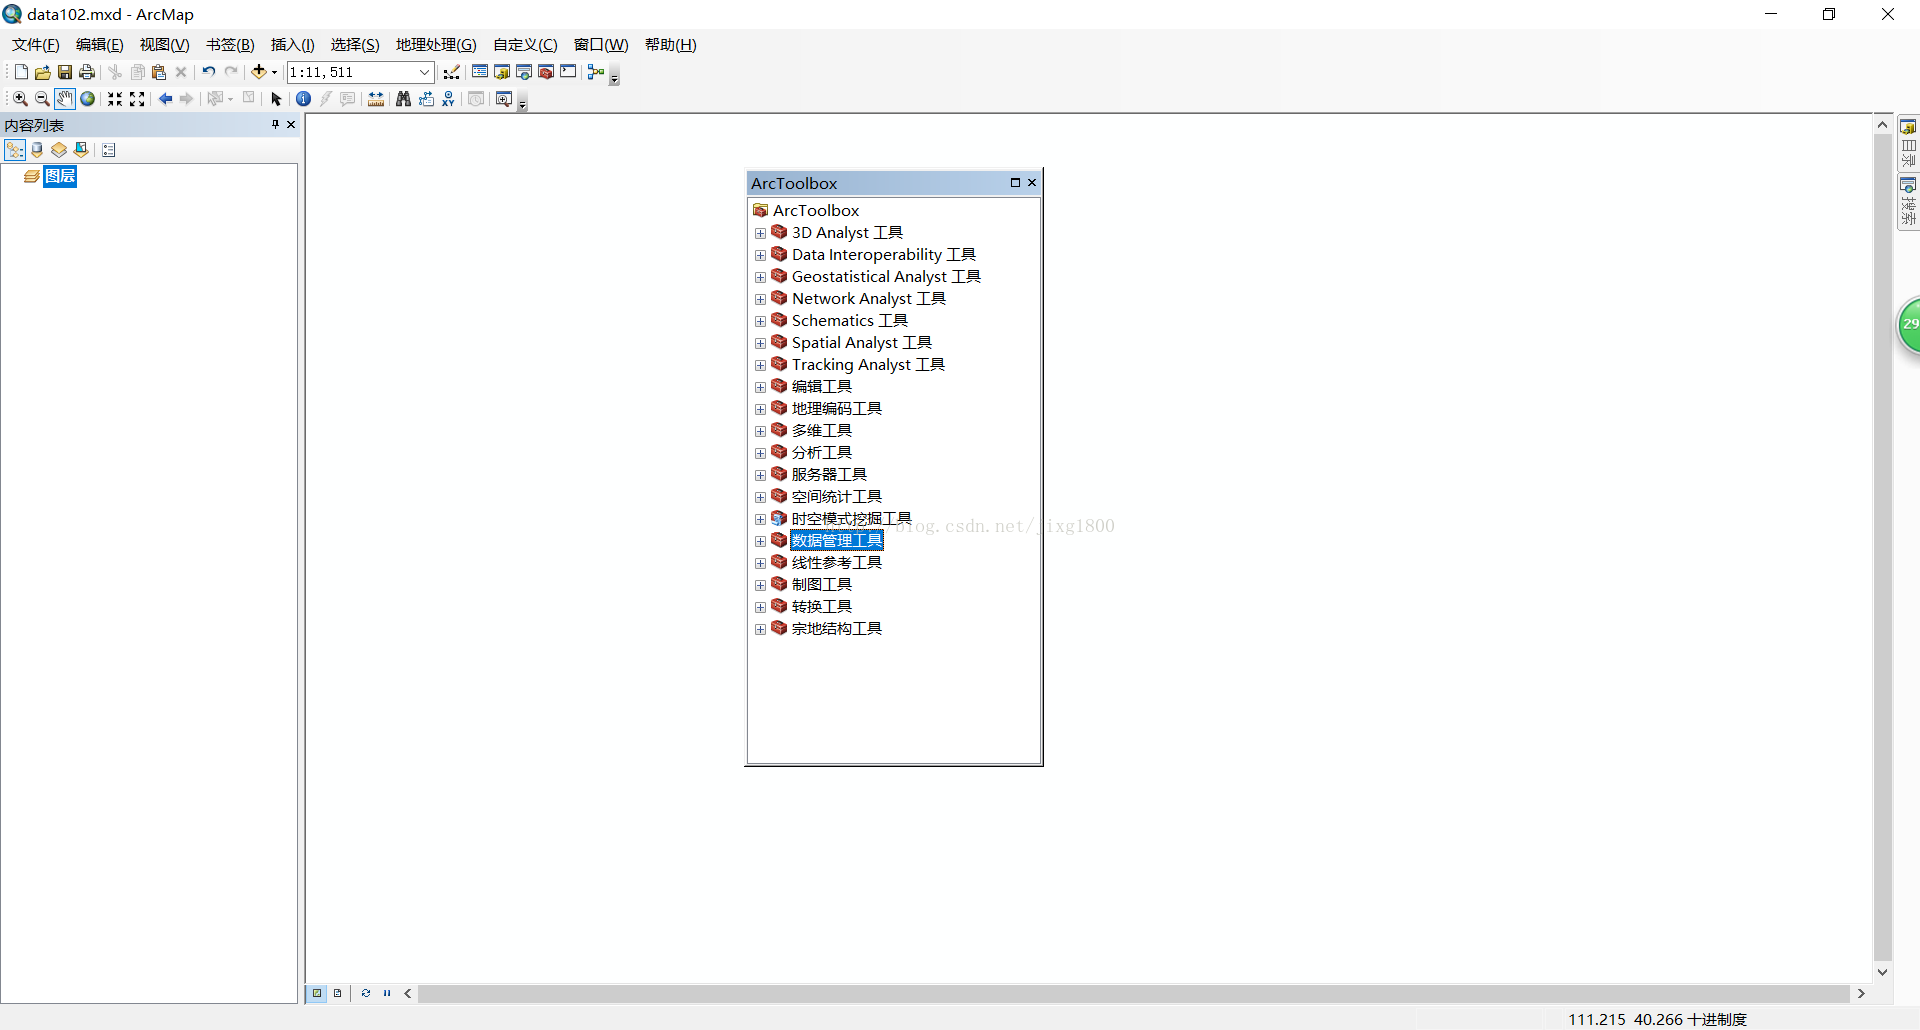Open the Add Data dropdown arrow
1920x1030 pixels.
point(274,72)
